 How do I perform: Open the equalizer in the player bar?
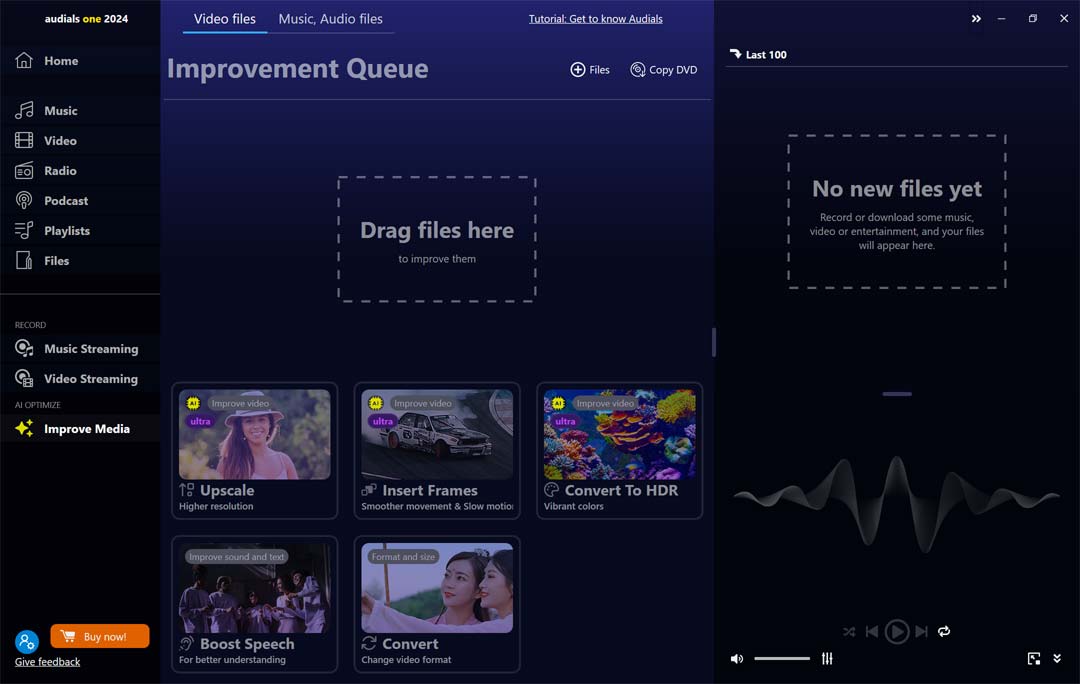[827, 658]
